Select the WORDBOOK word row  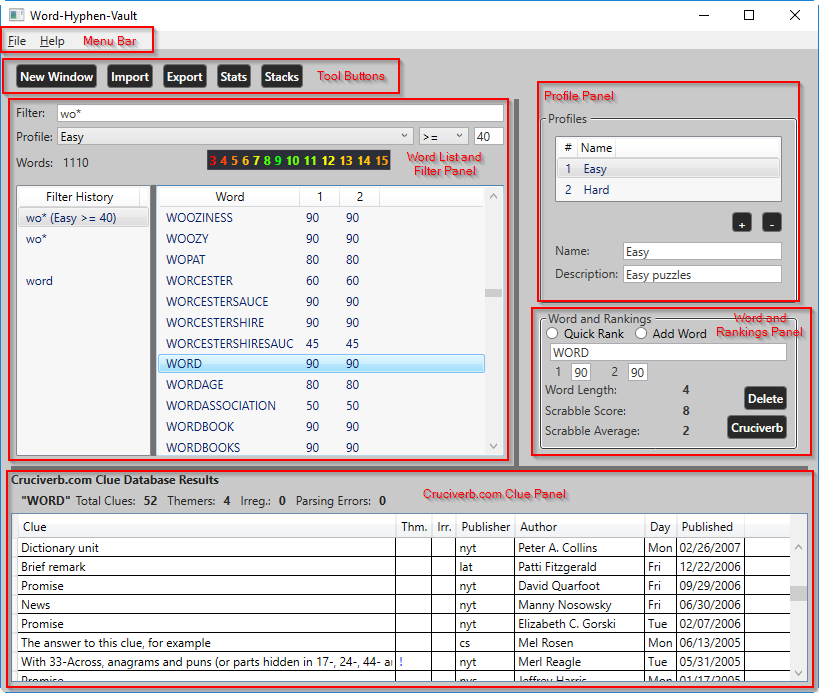click(321, 427)
